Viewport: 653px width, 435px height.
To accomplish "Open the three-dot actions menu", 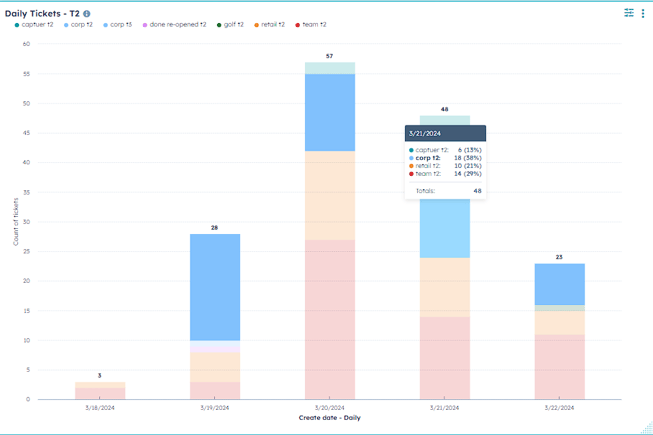I will 643,13.
